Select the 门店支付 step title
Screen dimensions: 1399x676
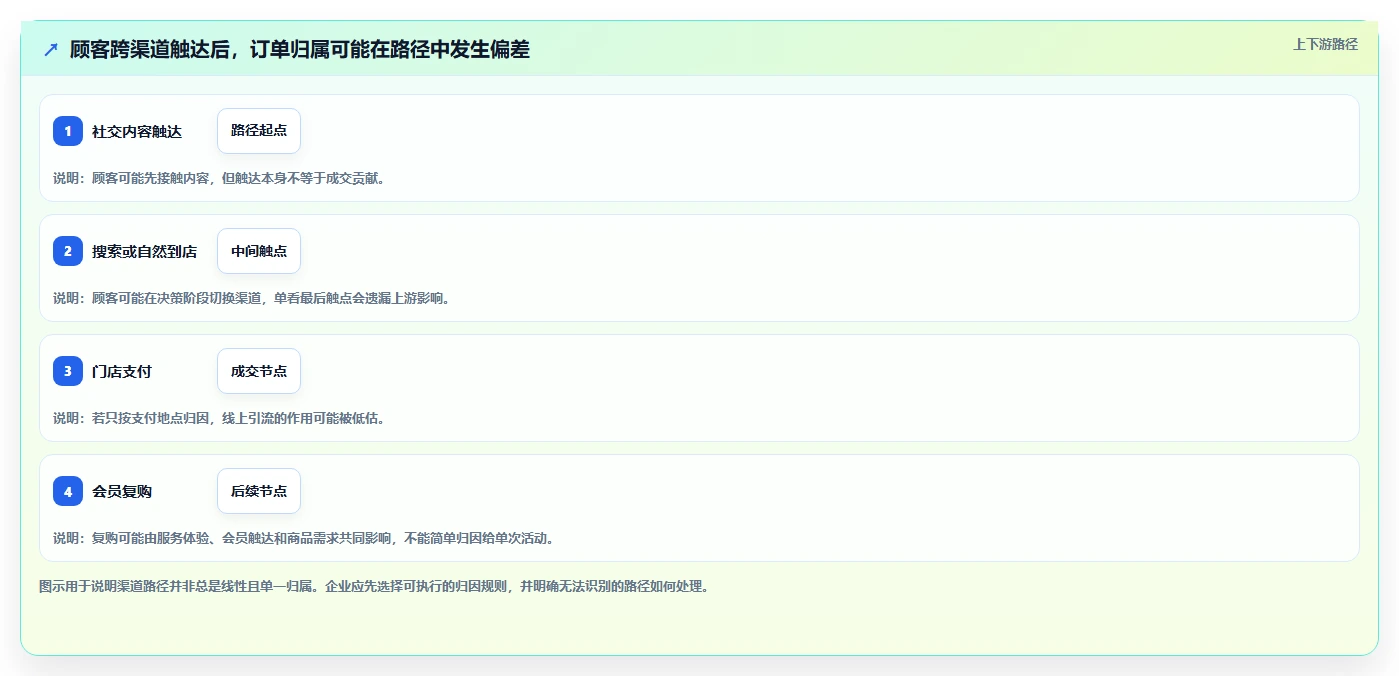coord(122,371)
